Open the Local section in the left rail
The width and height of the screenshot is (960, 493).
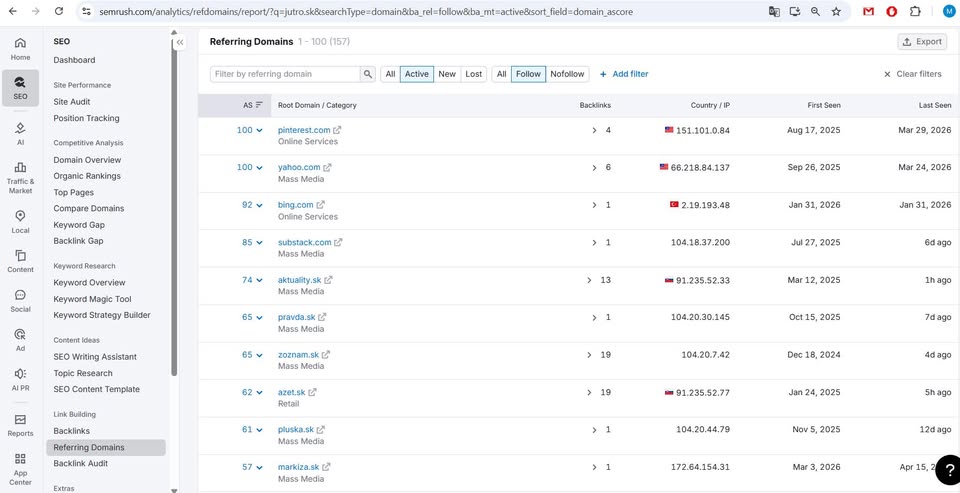20,222
